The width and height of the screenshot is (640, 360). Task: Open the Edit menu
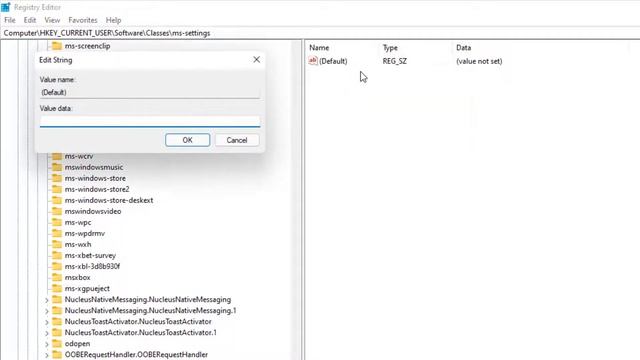click(x=30, y=20)
